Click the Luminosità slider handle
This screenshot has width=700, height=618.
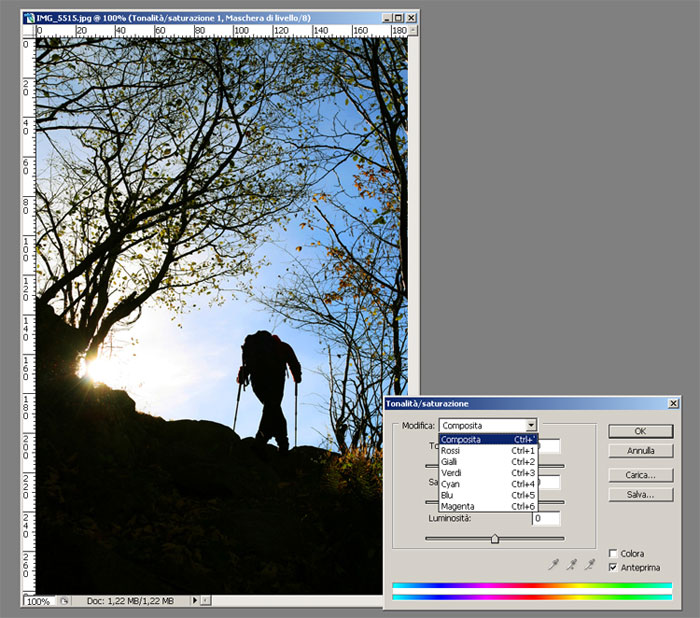point(494,539)
